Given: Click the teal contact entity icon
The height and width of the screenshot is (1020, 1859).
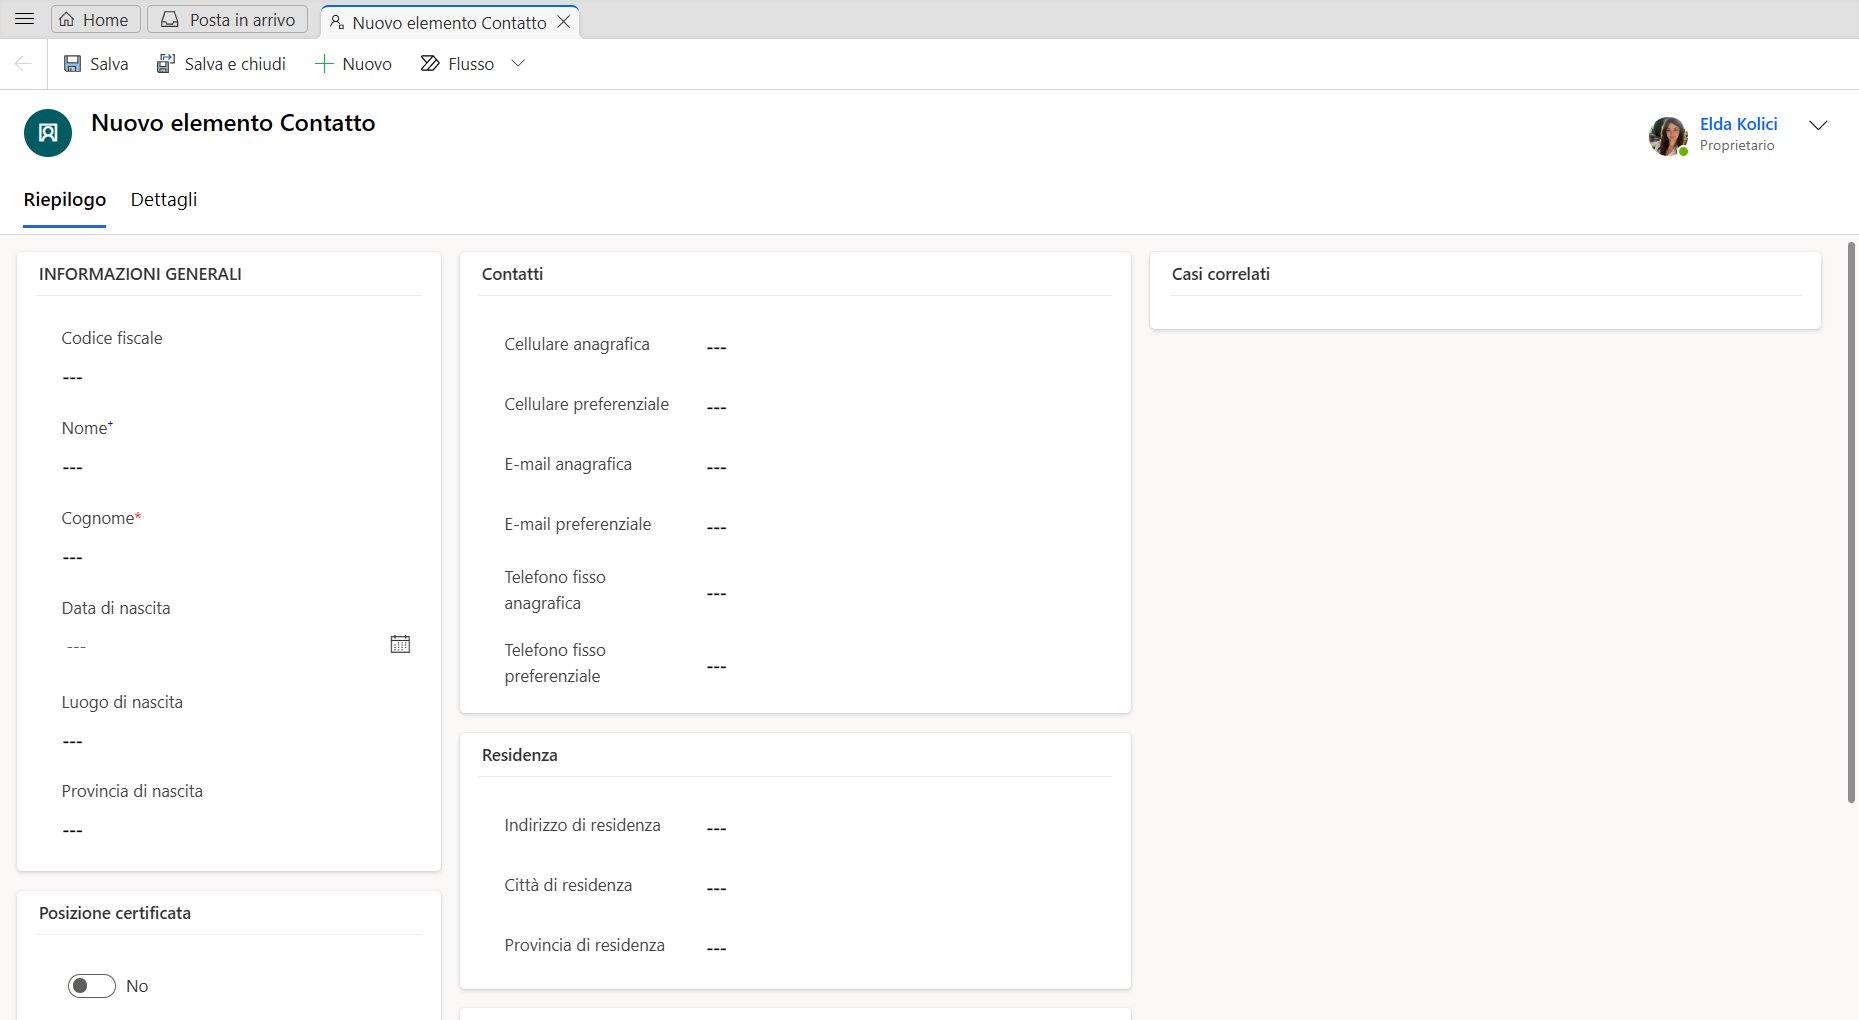Looking at the screenshot, I should pos(48,133).
